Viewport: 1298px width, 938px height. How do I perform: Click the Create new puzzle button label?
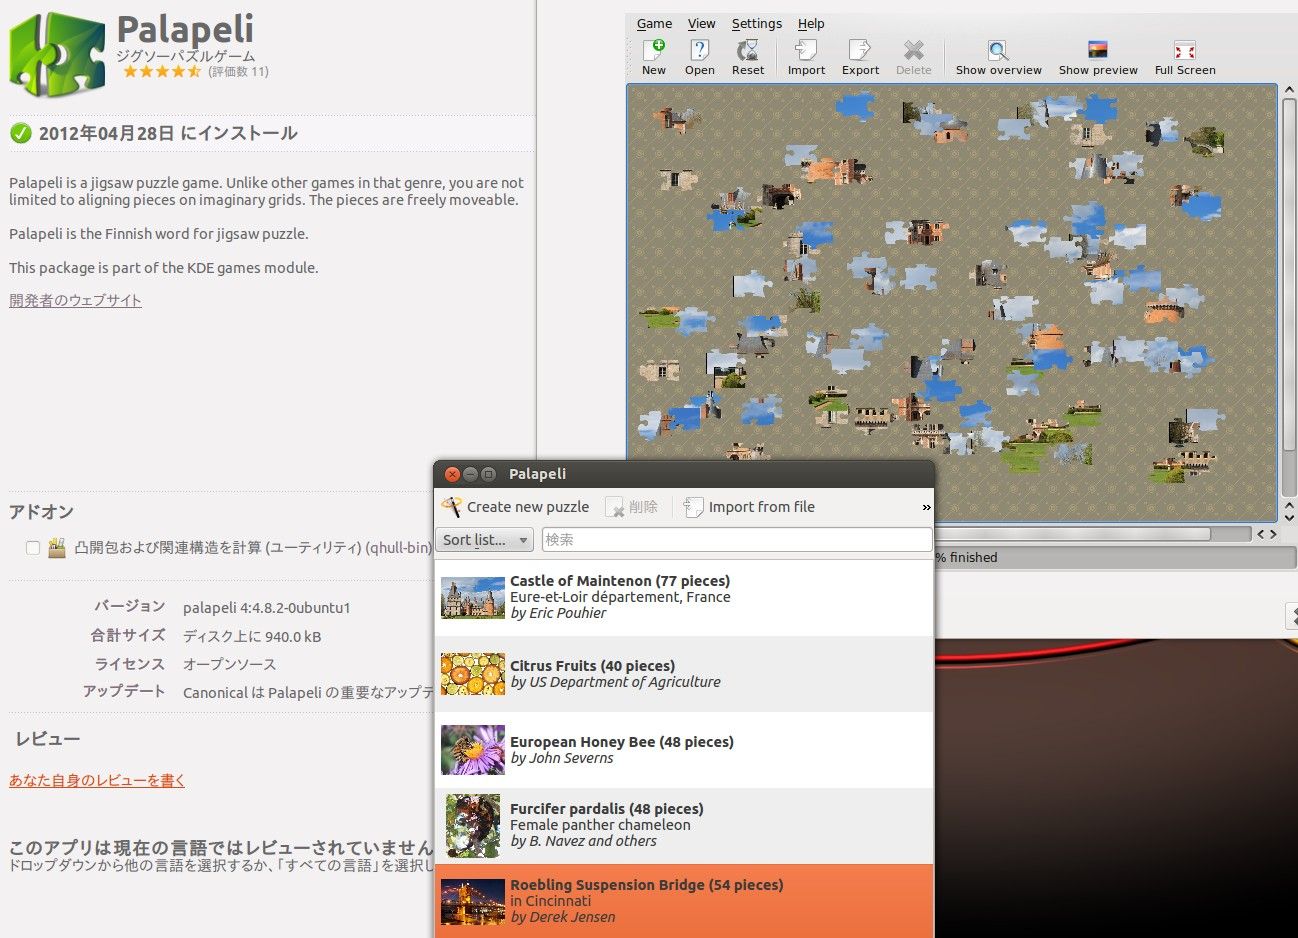coord(528,507)
